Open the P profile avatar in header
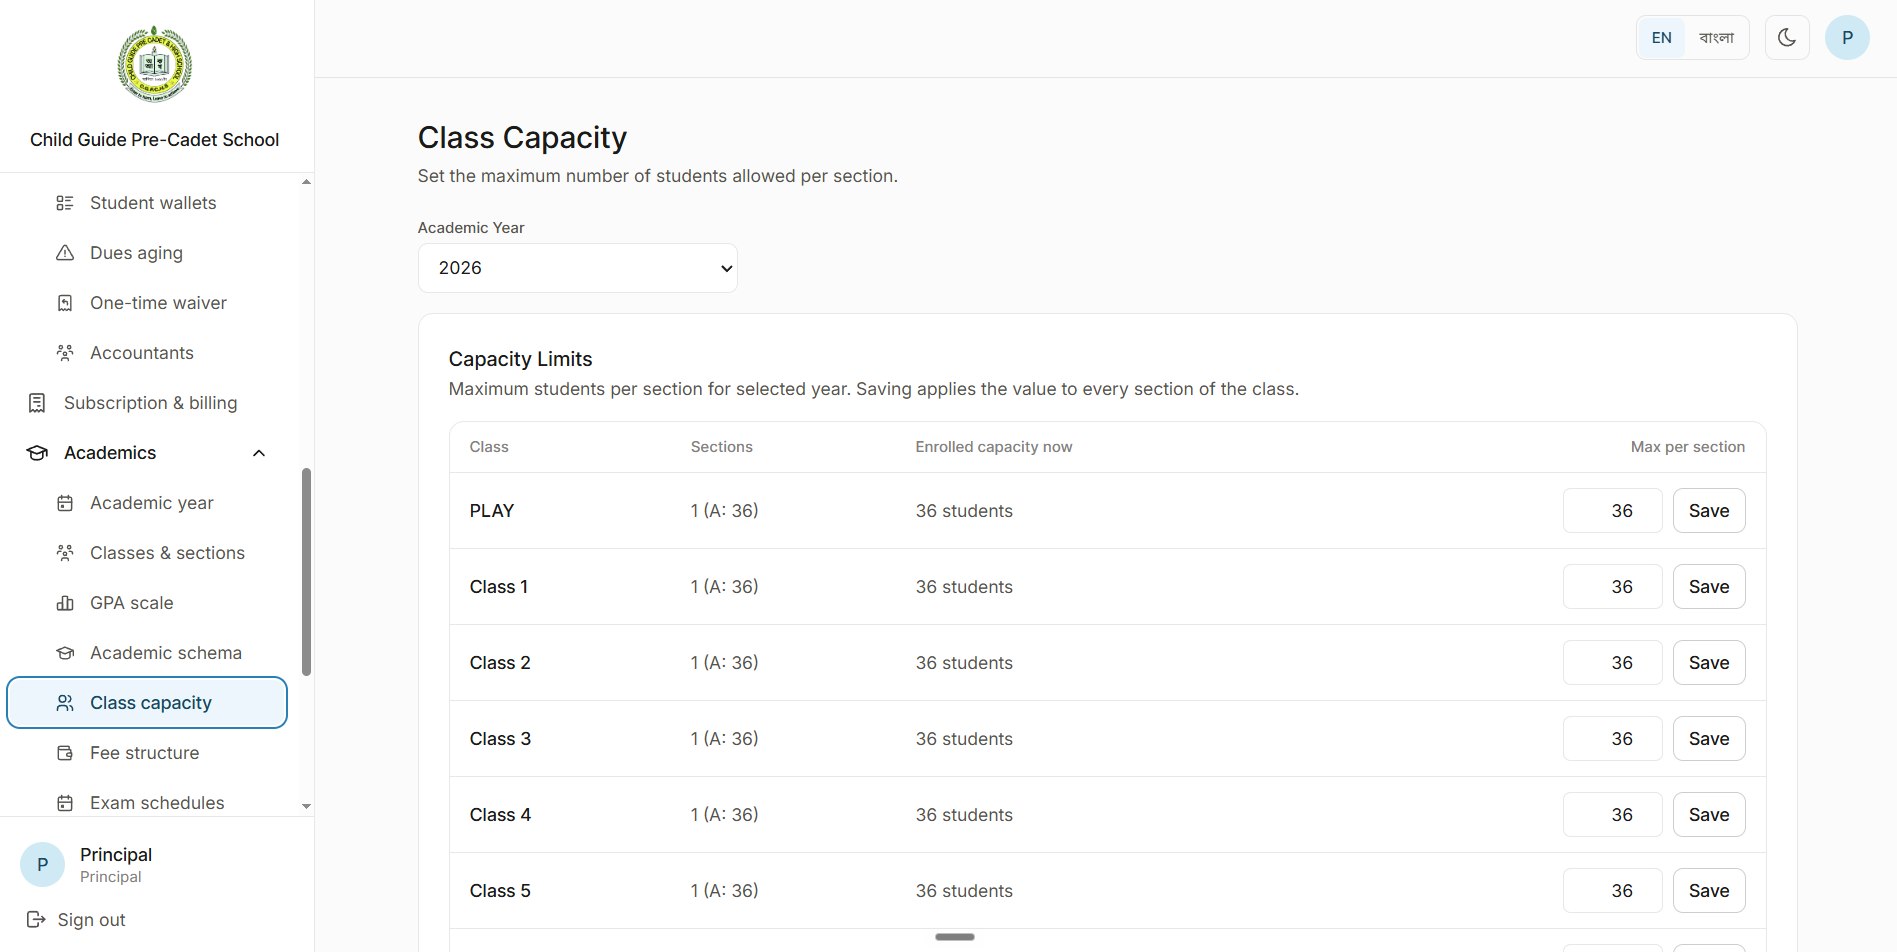The height and width of the screenshot is (952, 1897). 1847,38
